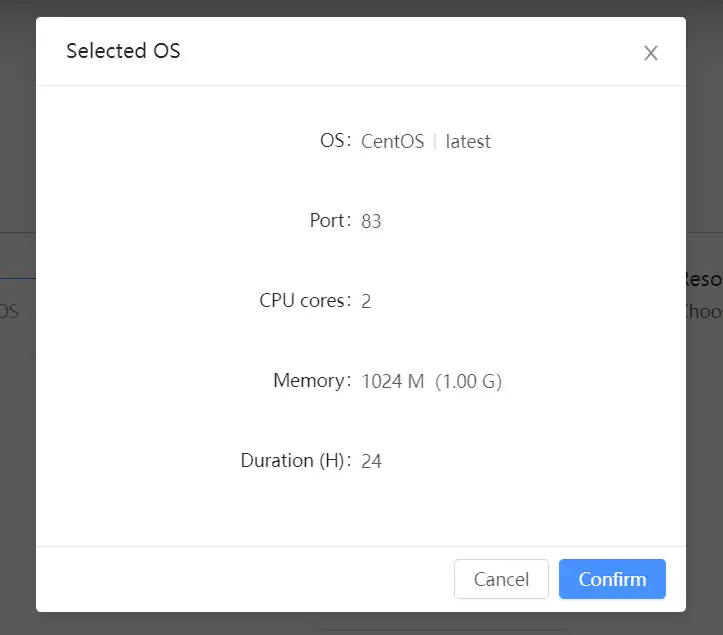Select the CentOS value text
The image size is (723, 635).
pos(392,141)
